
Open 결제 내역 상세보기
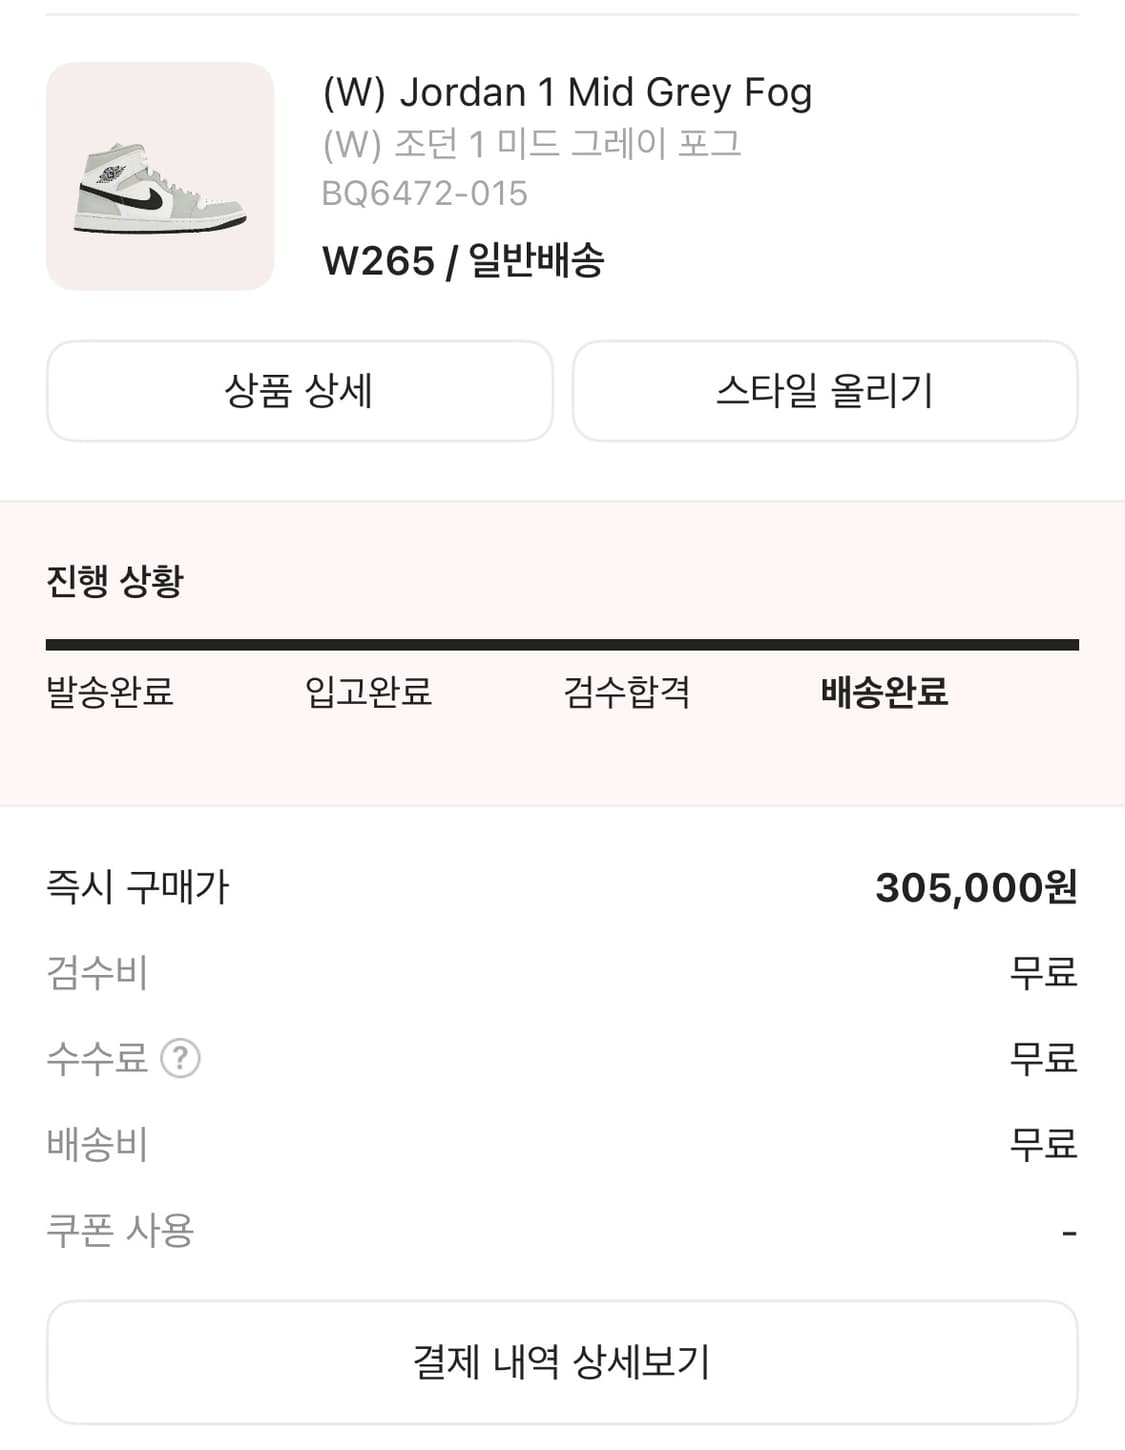(562, 1362)
